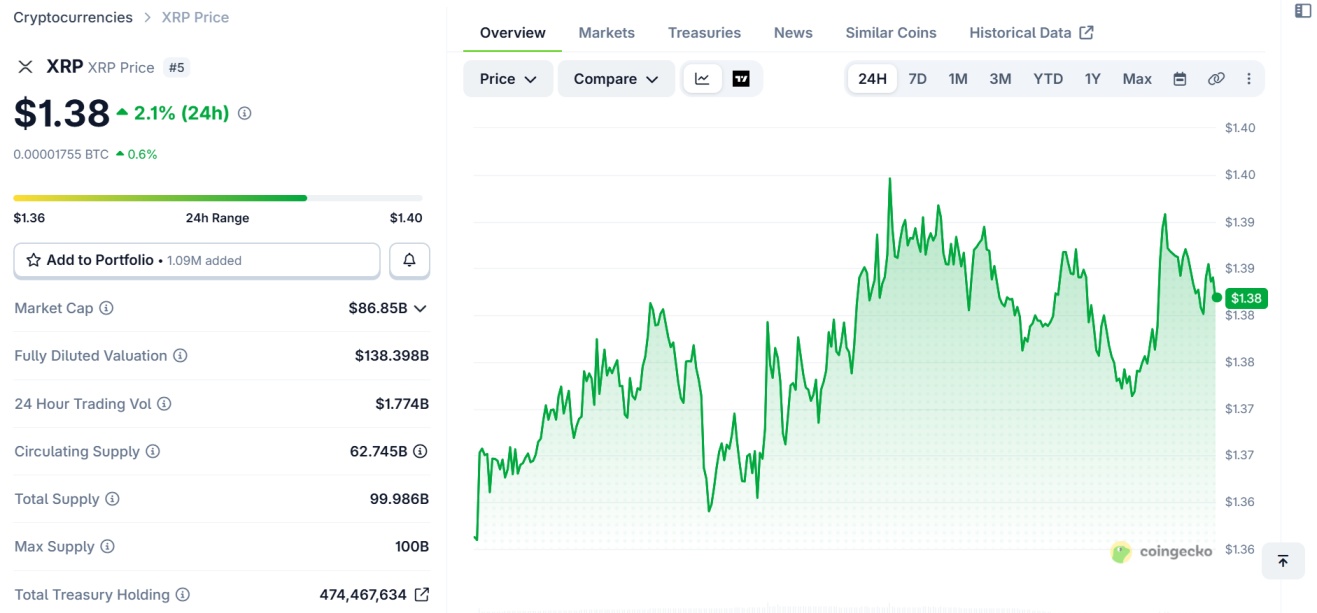Screen dimensions: 1317x613
Task: Open the Price dropdown
Action: (x=508, y=79)
